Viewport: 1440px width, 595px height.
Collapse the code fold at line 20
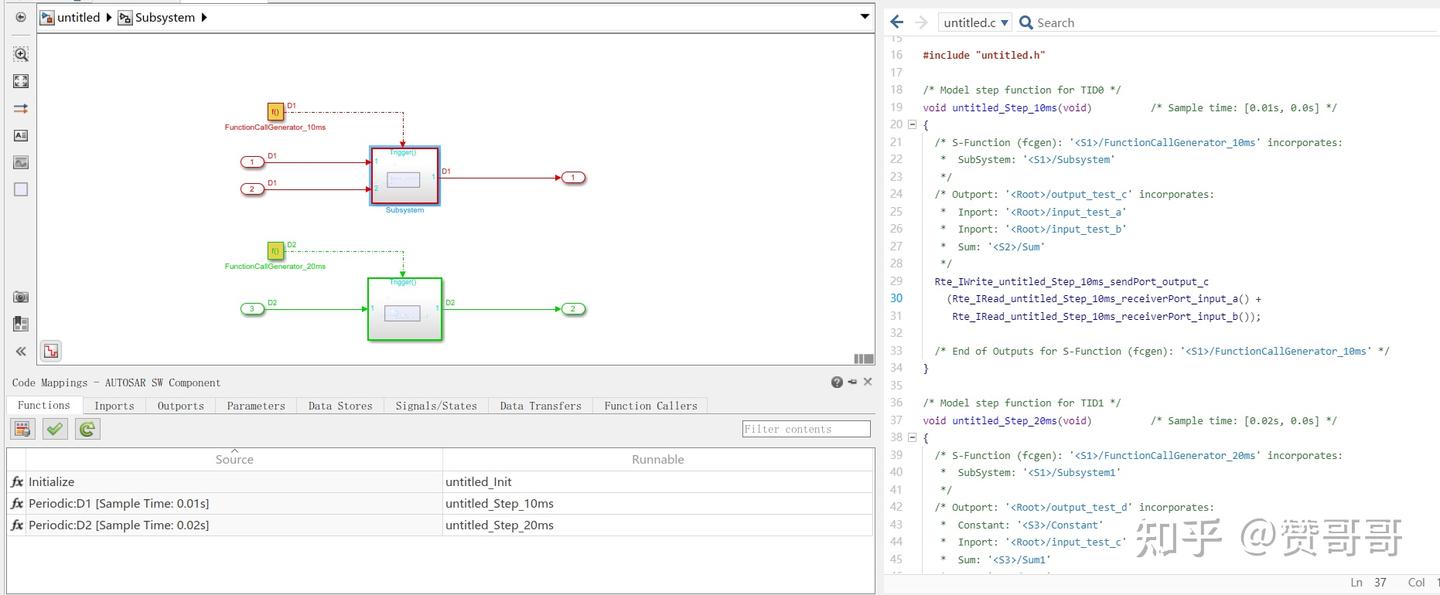[x=912, y=125]
